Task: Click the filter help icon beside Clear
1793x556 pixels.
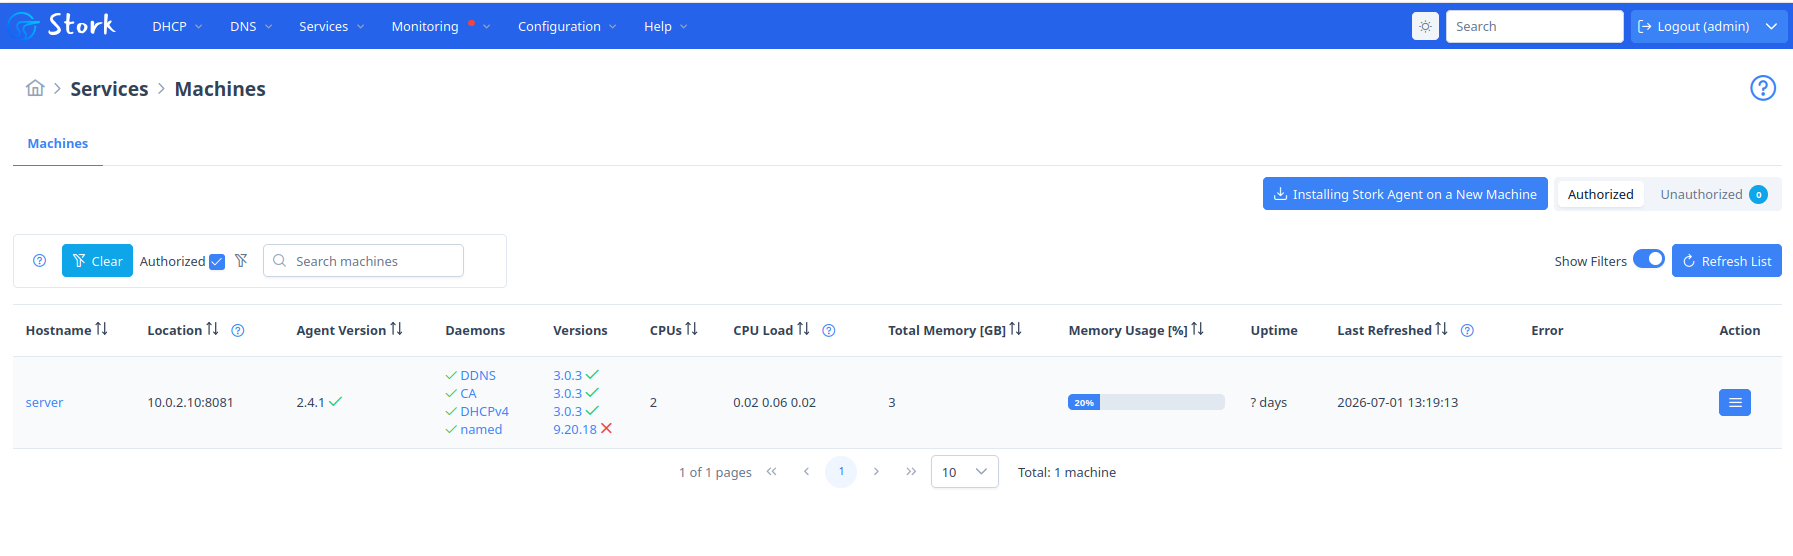Action: [39, 261]
